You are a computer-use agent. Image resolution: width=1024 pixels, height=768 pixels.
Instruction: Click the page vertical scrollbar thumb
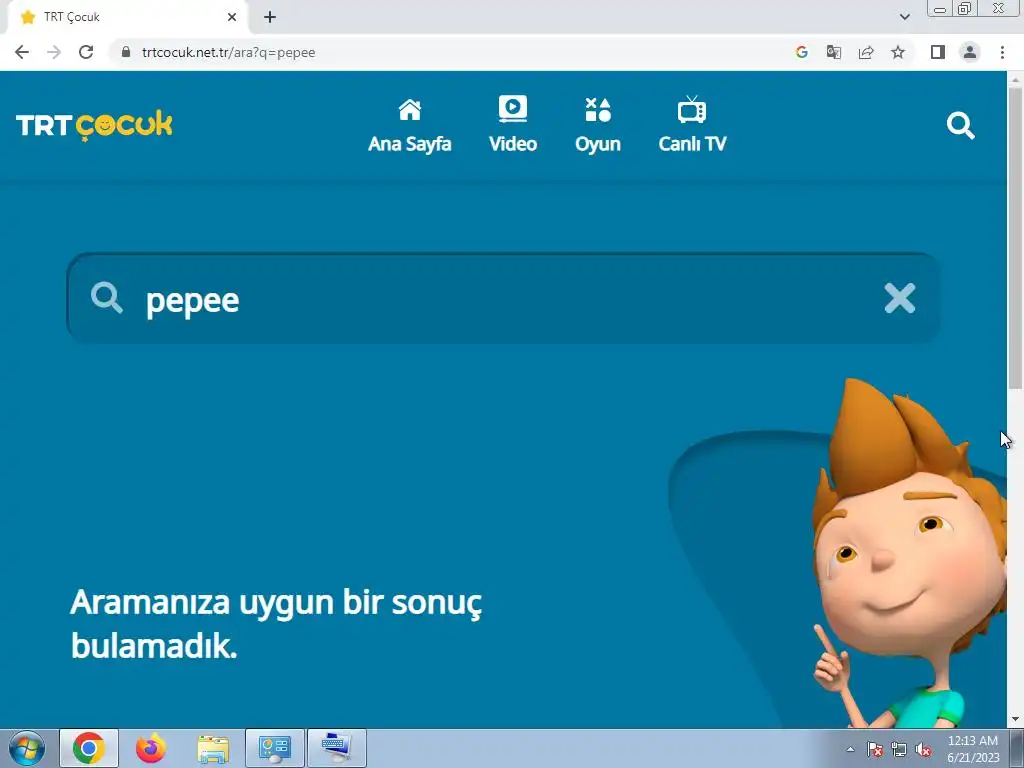tap(1015, 238)
